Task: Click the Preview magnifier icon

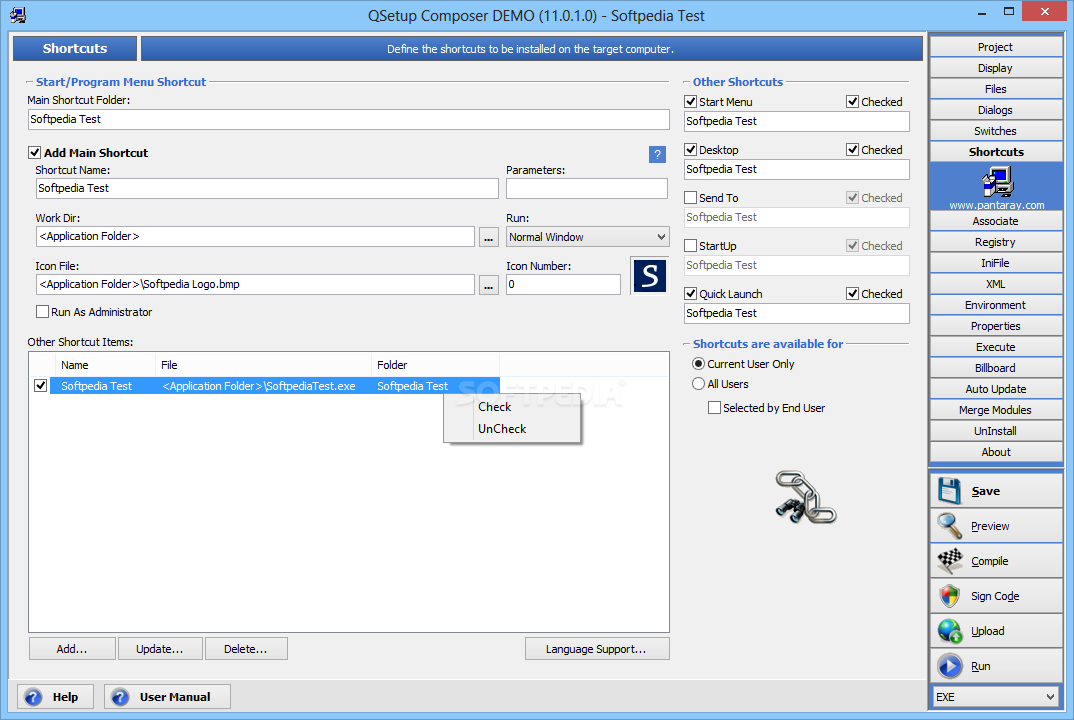Action: click(949, 526)
